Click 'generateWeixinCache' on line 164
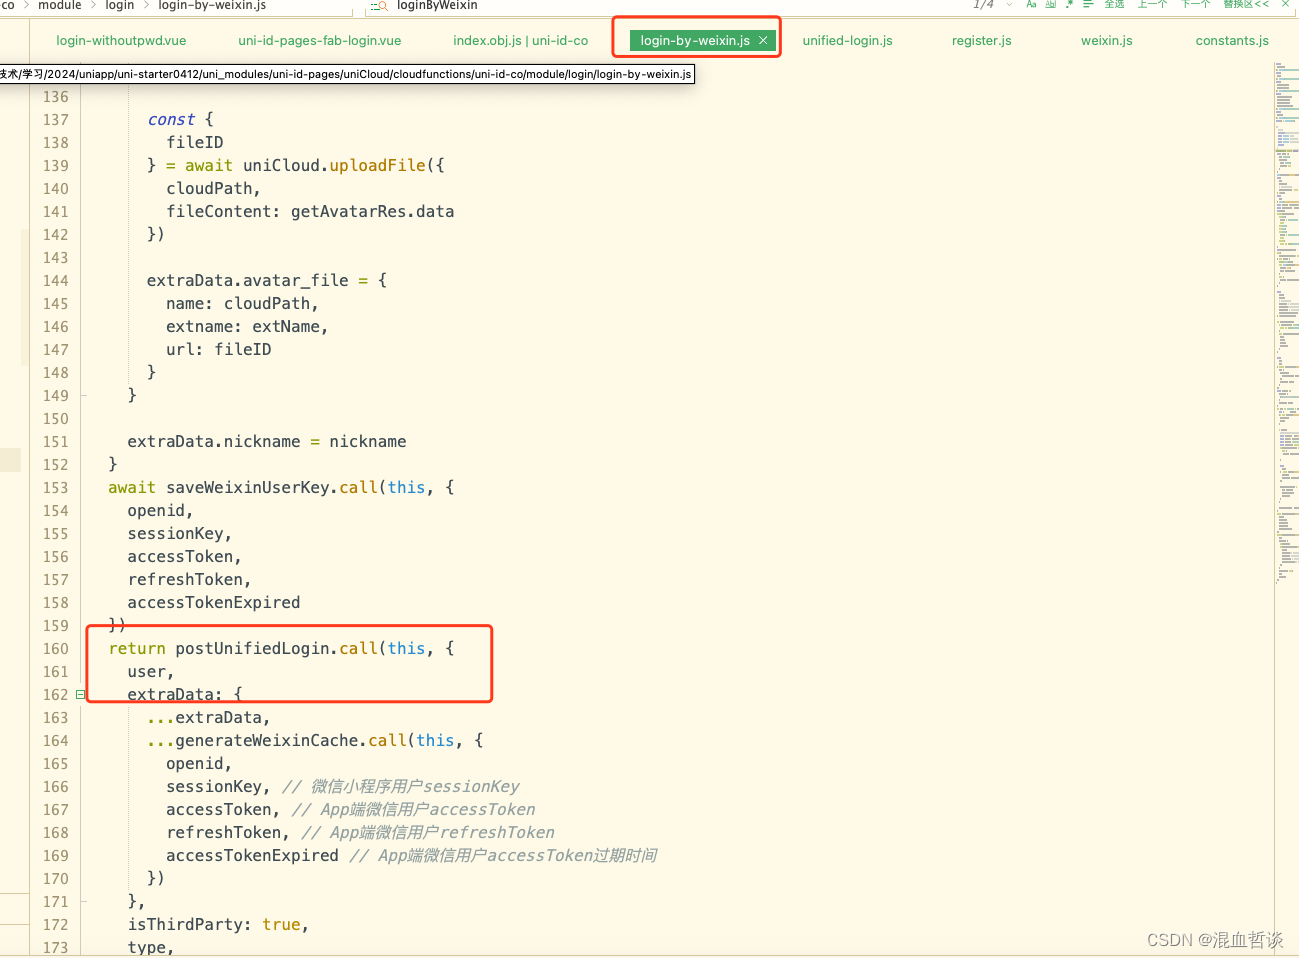The width and height of the screenshot is (1299, 958). [267, 741]
